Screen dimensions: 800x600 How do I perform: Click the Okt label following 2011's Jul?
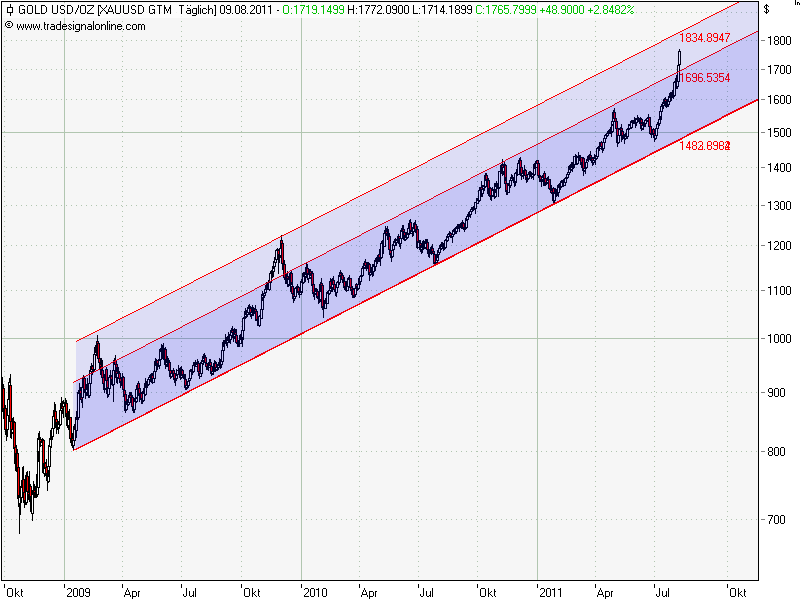[x=738, y=592]
